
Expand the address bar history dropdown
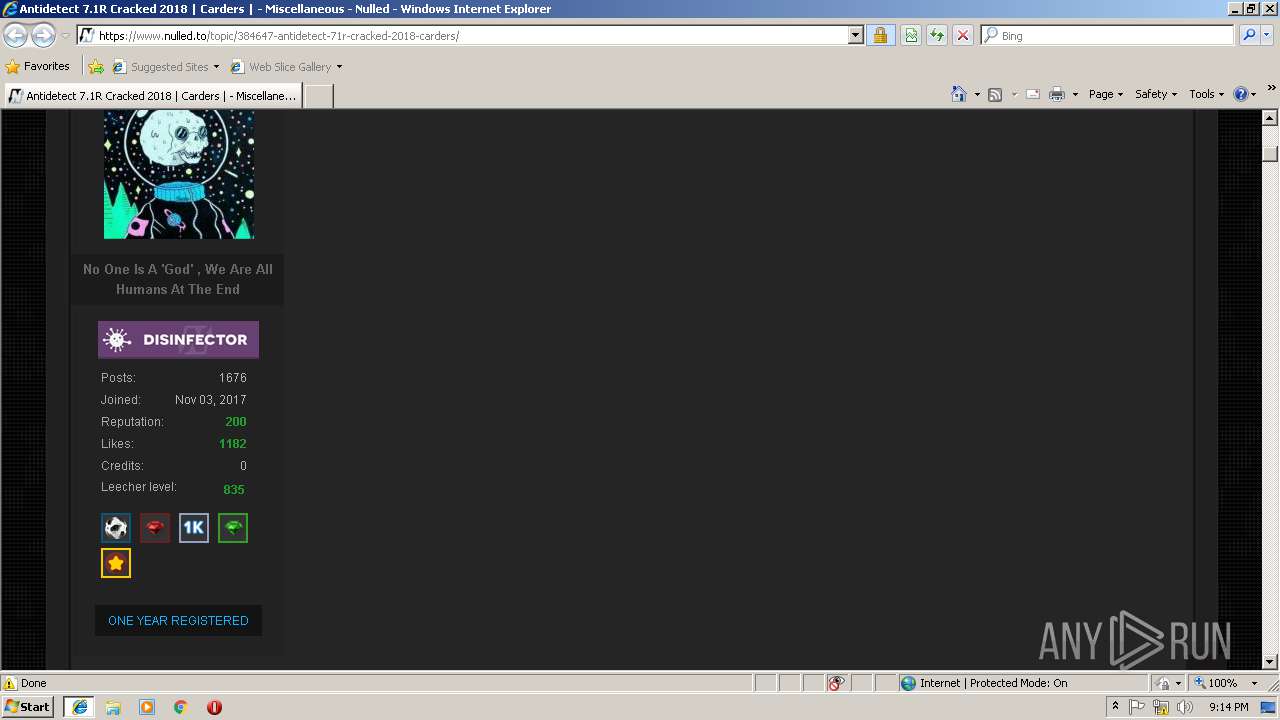coord(856,35)
